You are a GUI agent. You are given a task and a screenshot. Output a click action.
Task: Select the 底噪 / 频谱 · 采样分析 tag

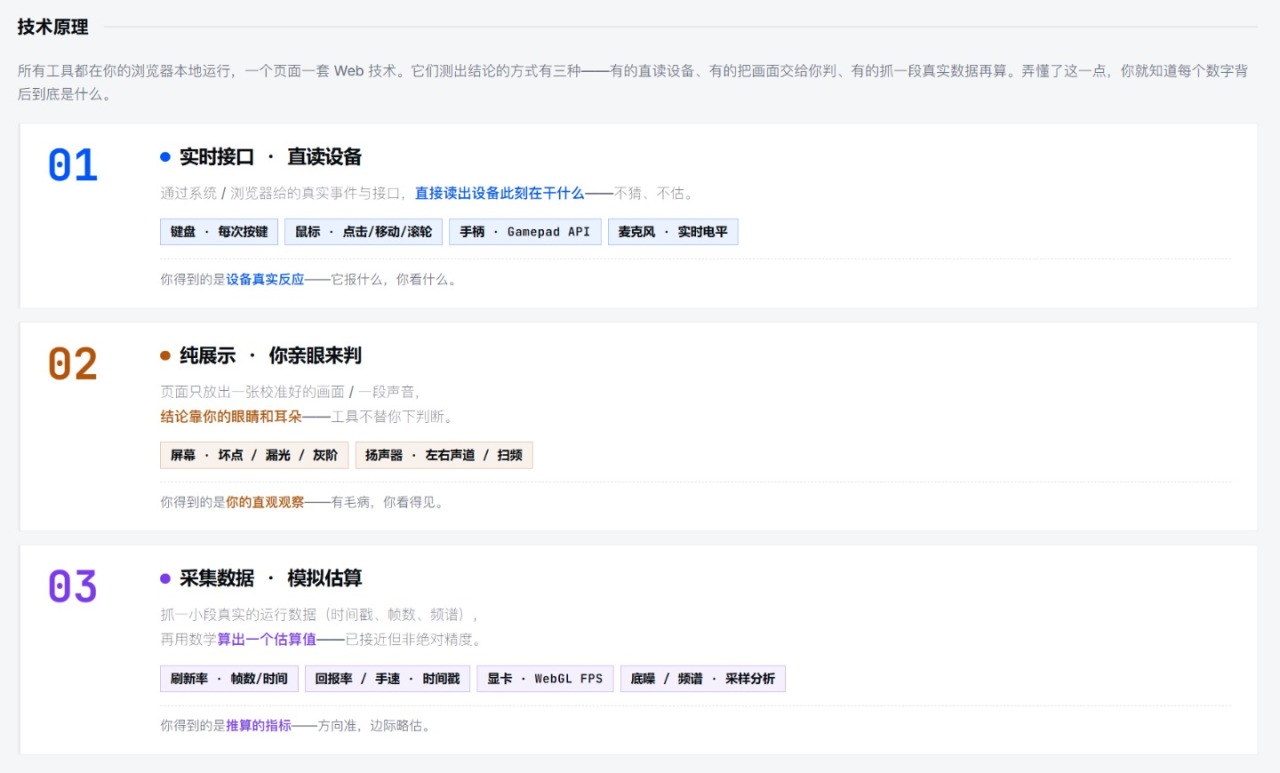coord(703,679)
